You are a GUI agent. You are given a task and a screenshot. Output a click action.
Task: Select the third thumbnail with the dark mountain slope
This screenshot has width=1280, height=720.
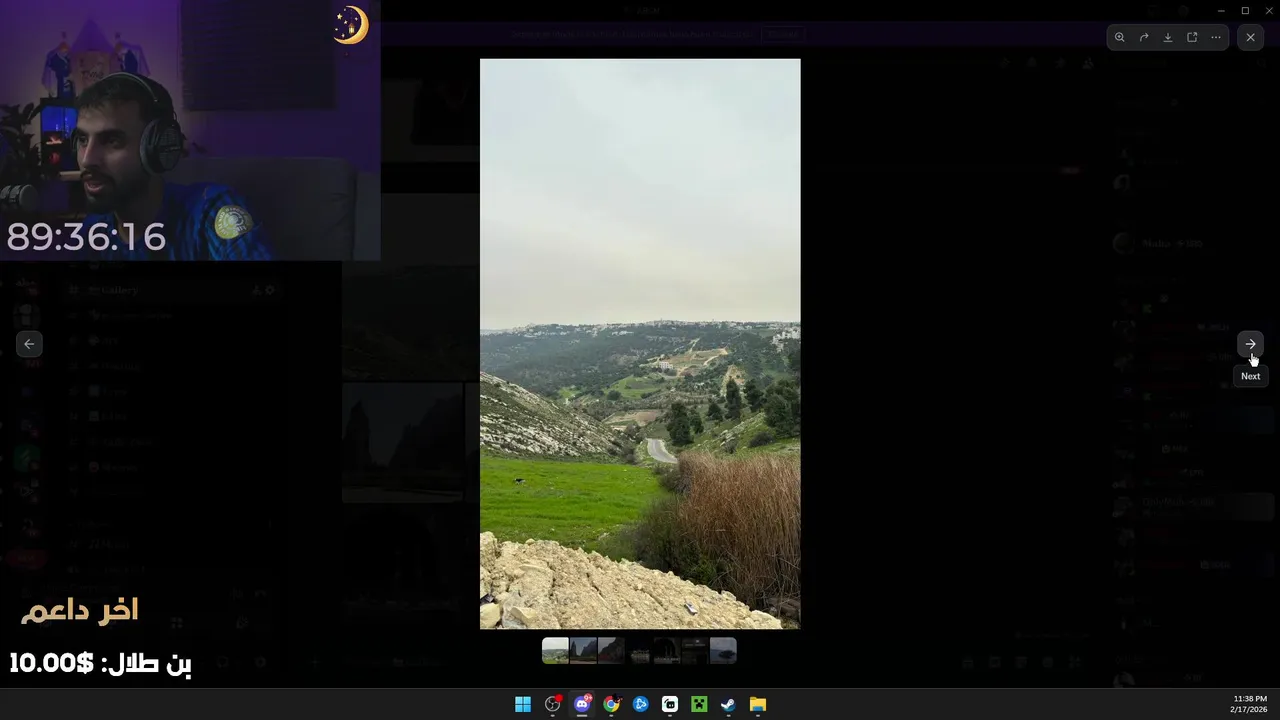click(x=611, y=651)
